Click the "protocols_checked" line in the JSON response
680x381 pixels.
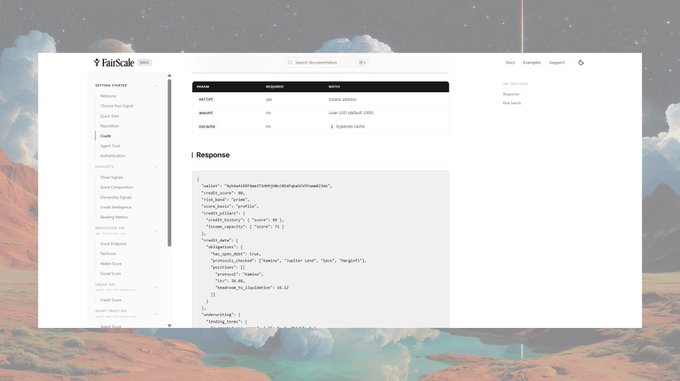click(x=288, y=261)
